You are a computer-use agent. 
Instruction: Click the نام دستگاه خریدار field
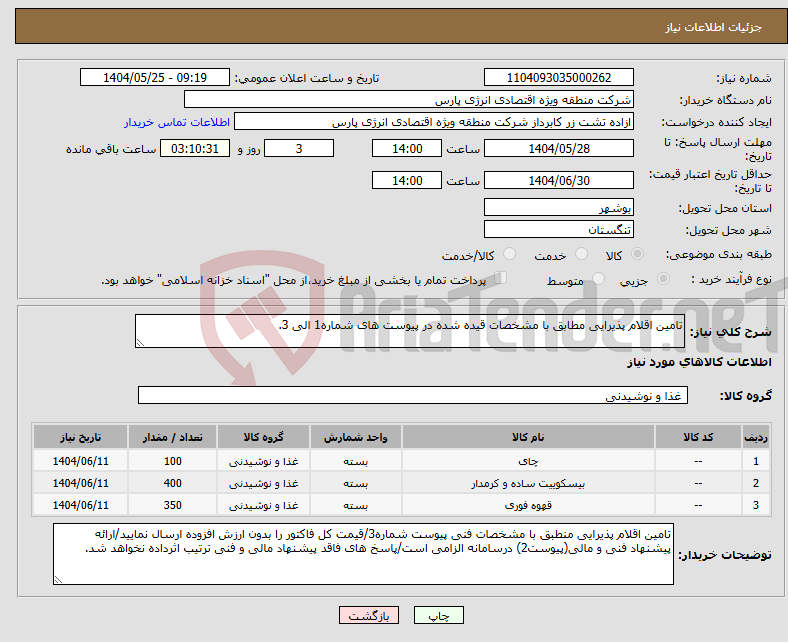[x=409, y=100]
